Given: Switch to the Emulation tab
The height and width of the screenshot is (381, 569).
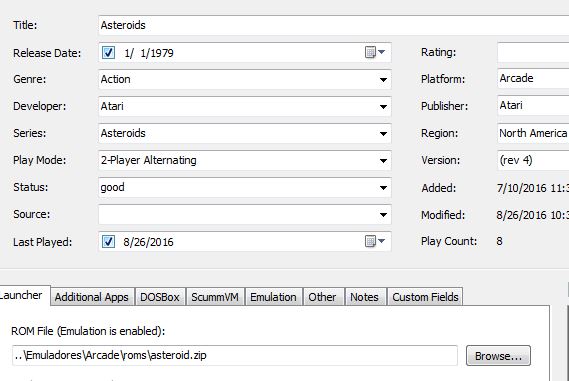Looking at the screenshot, I should (x=274, y=297).
